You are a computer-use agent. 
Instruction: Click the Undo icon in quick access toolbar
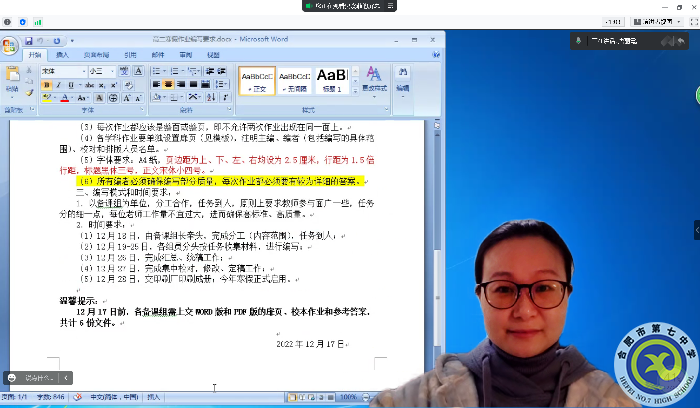pyautogui.click(x=41, y=41)
